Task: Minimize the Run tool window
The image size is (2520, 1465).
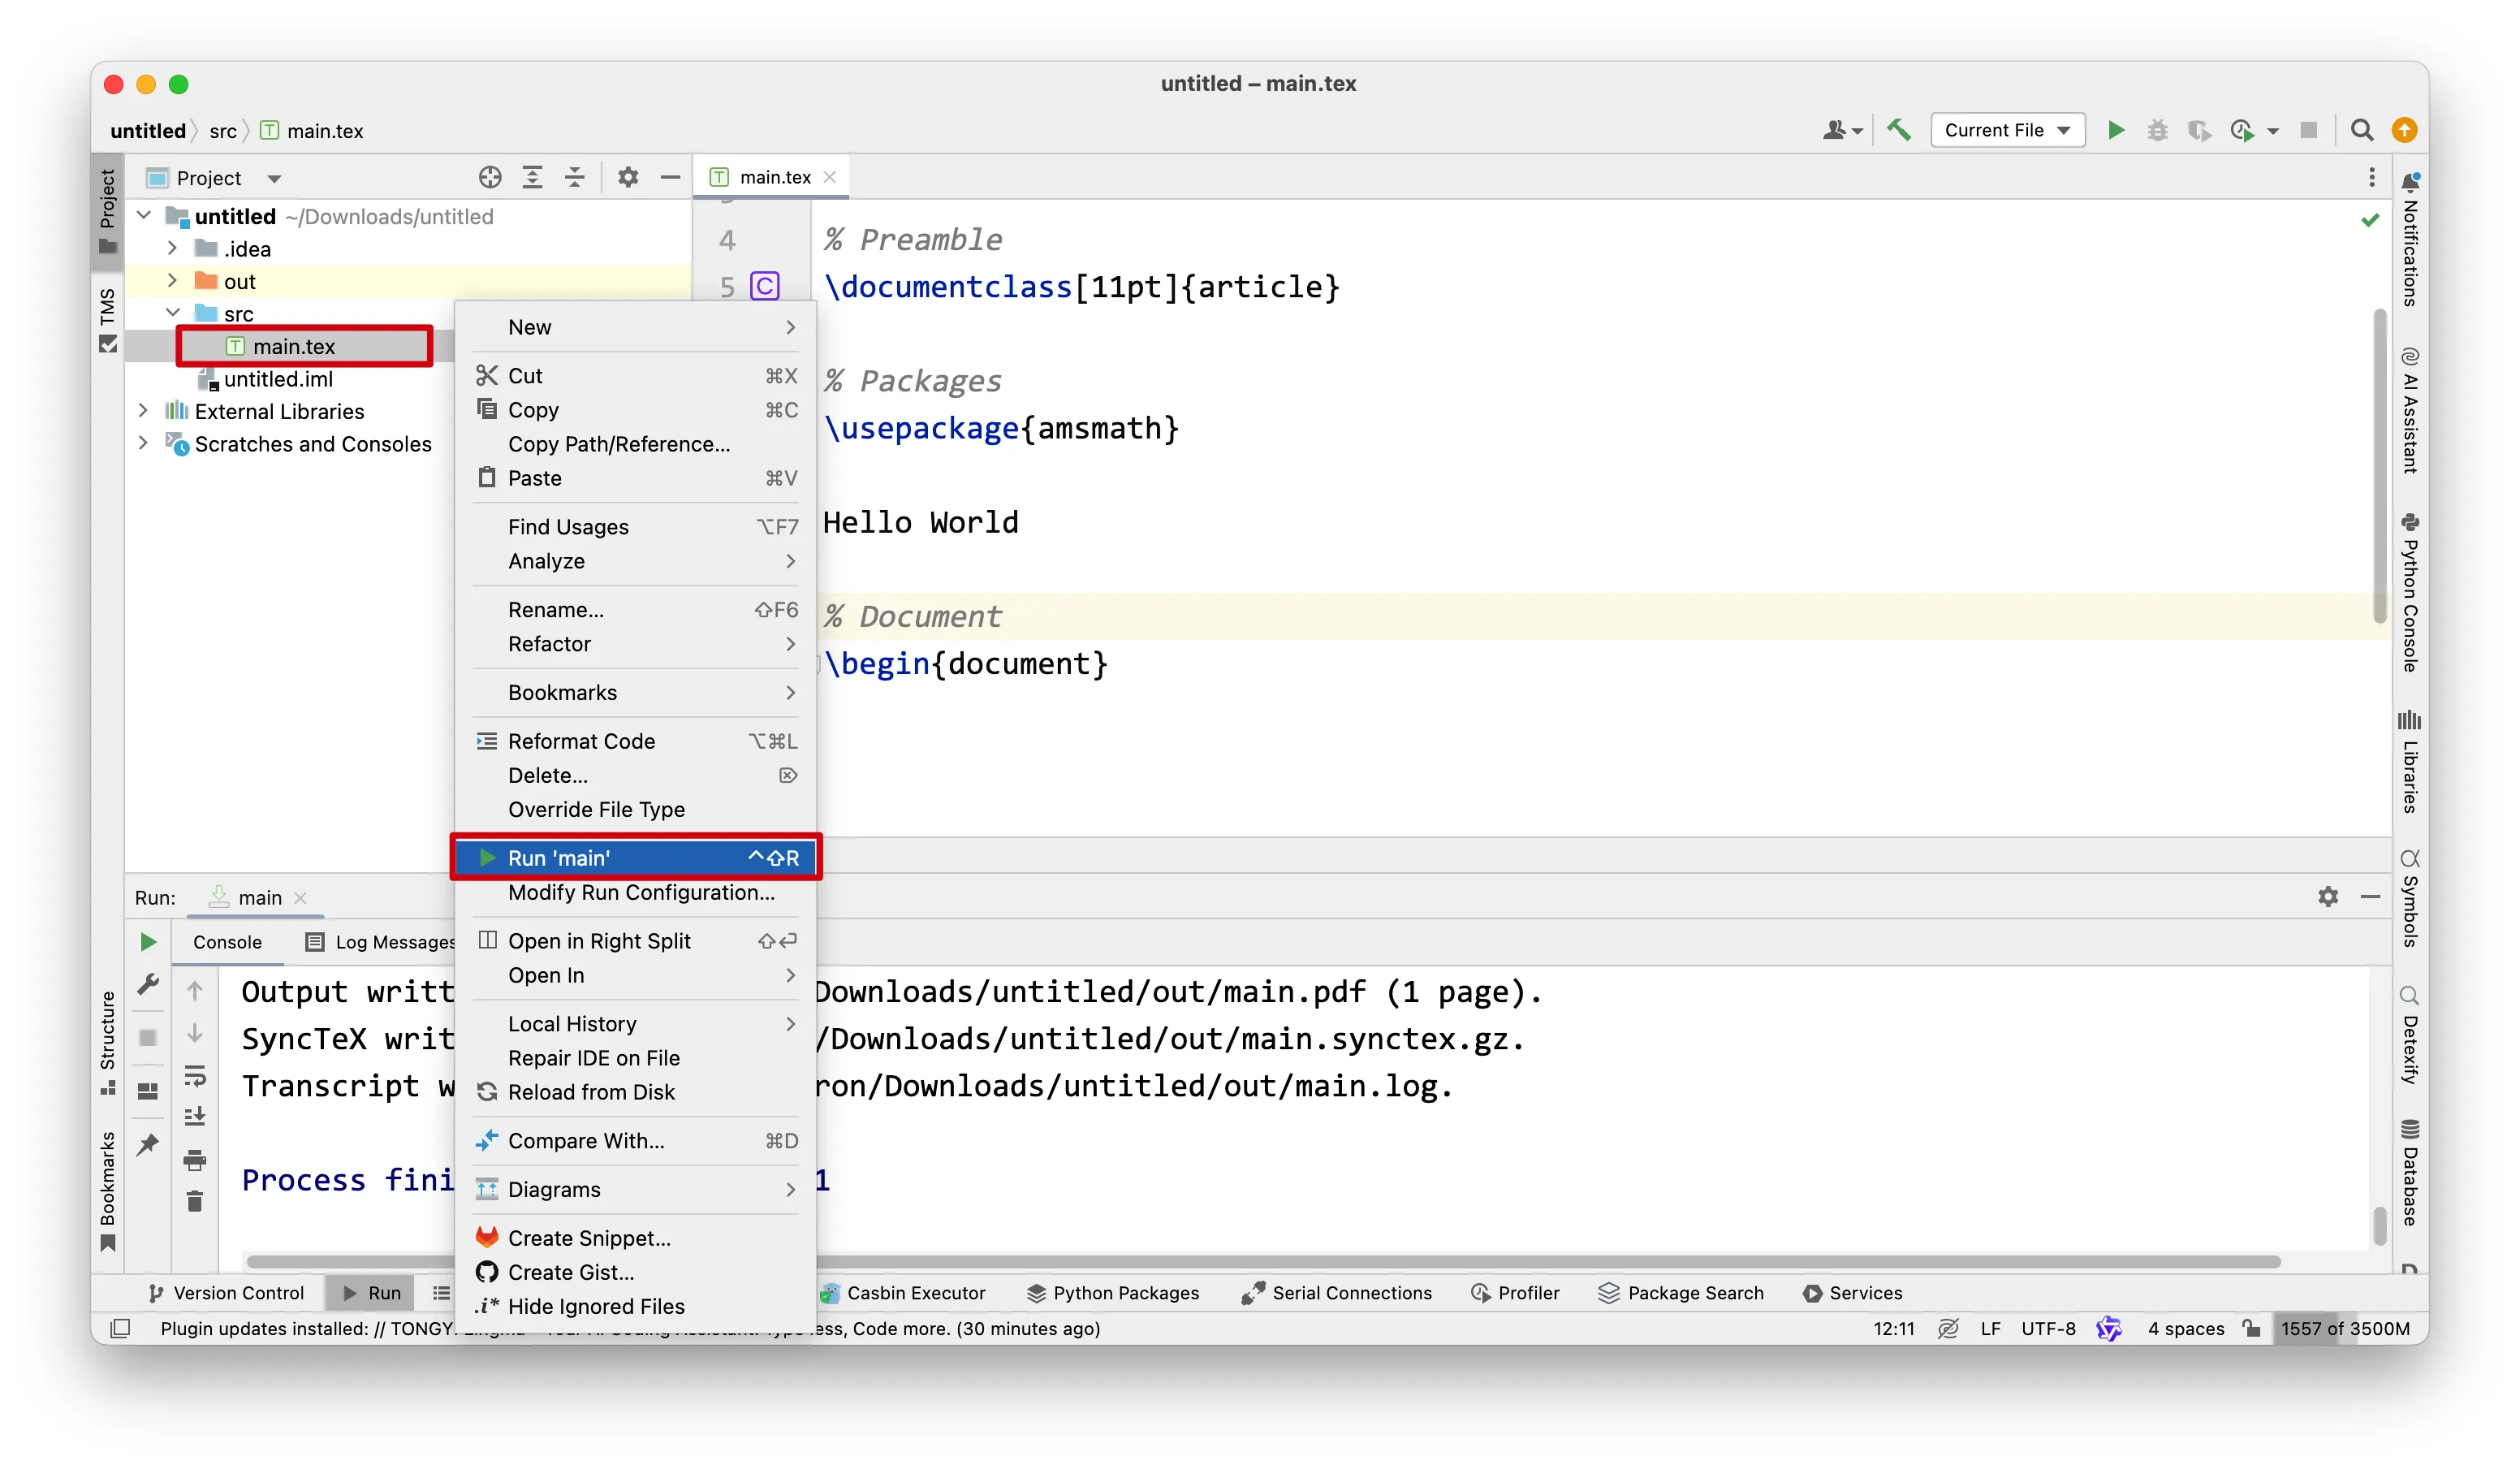Action: [x=2369, y=896]
